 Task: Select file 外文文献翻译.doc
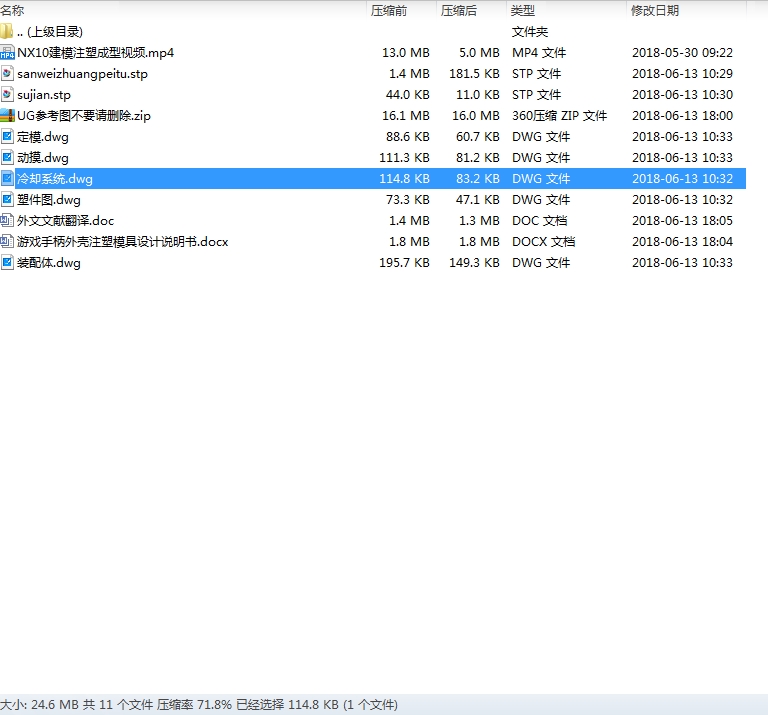tap(66, 221)
